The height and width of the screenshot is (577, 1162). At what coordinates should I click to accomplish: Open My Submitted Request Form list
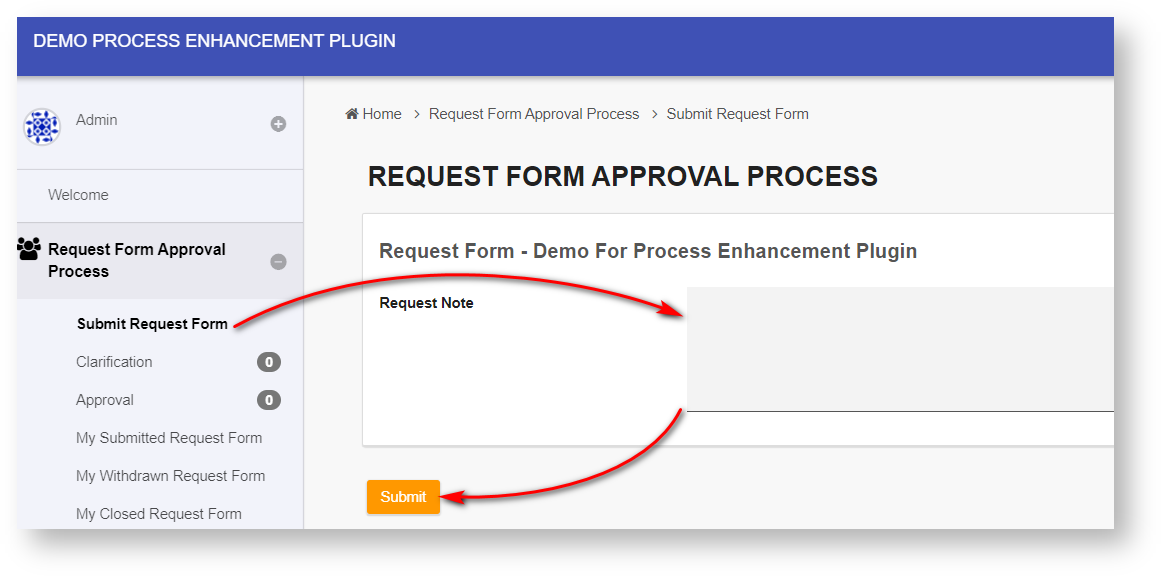tap(169, 438)
